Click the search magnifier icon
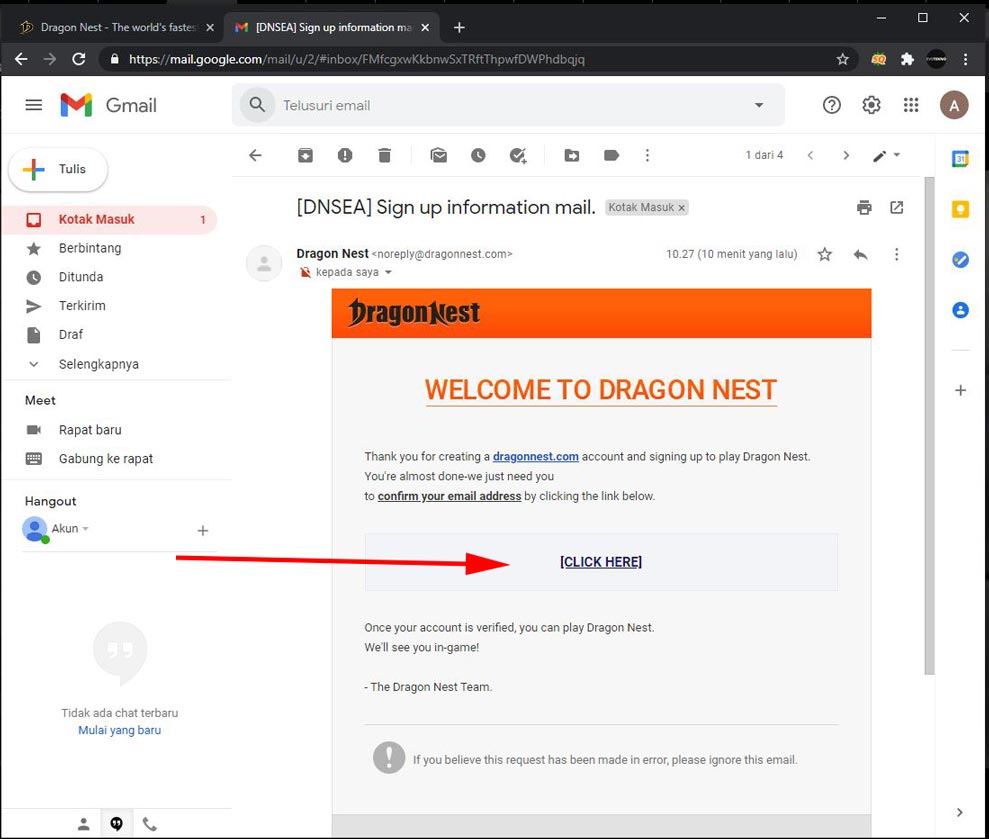Viewport: 989px width, 839px height. 257,105
